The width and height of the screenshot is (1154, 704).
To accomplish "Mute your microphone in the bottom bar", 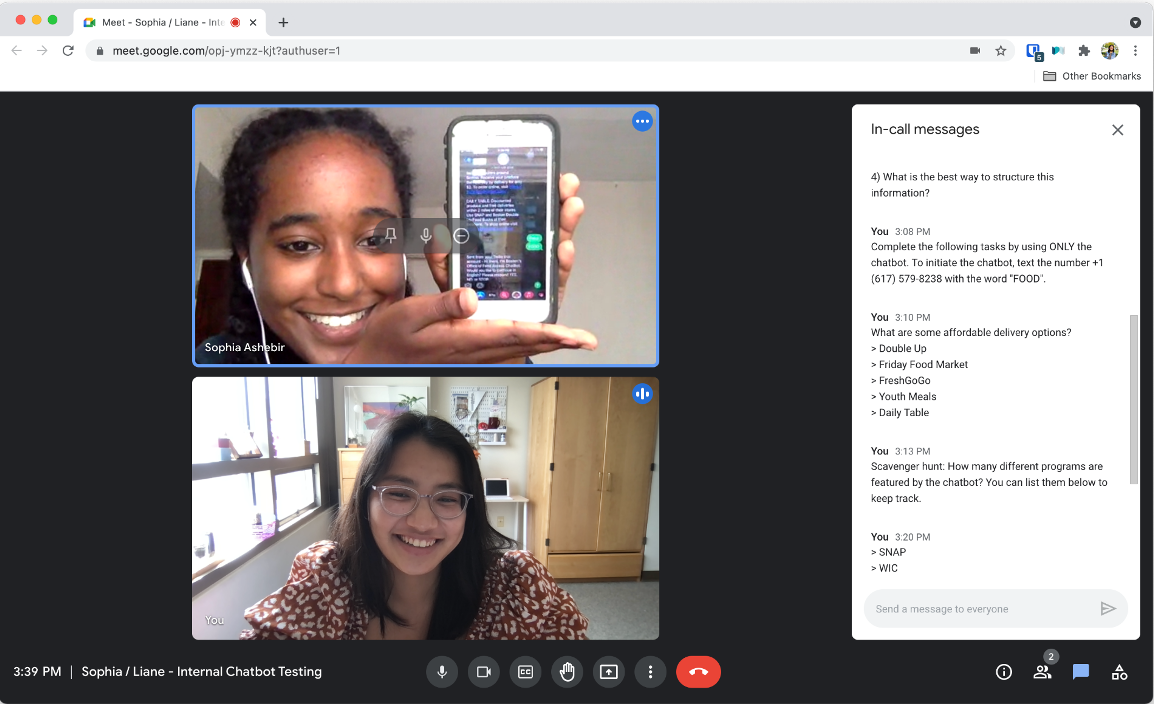I will tap(441, 672).
